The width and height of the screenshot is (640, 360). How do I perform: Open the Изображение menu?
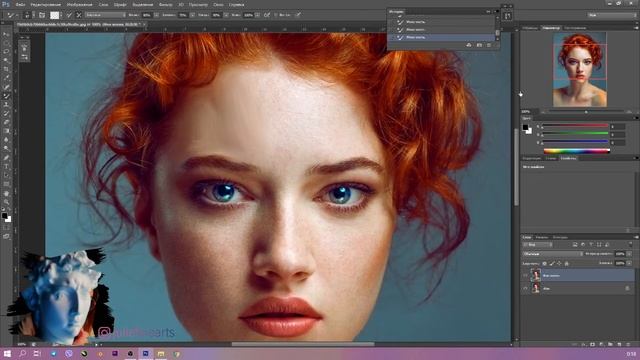point(79,4)
